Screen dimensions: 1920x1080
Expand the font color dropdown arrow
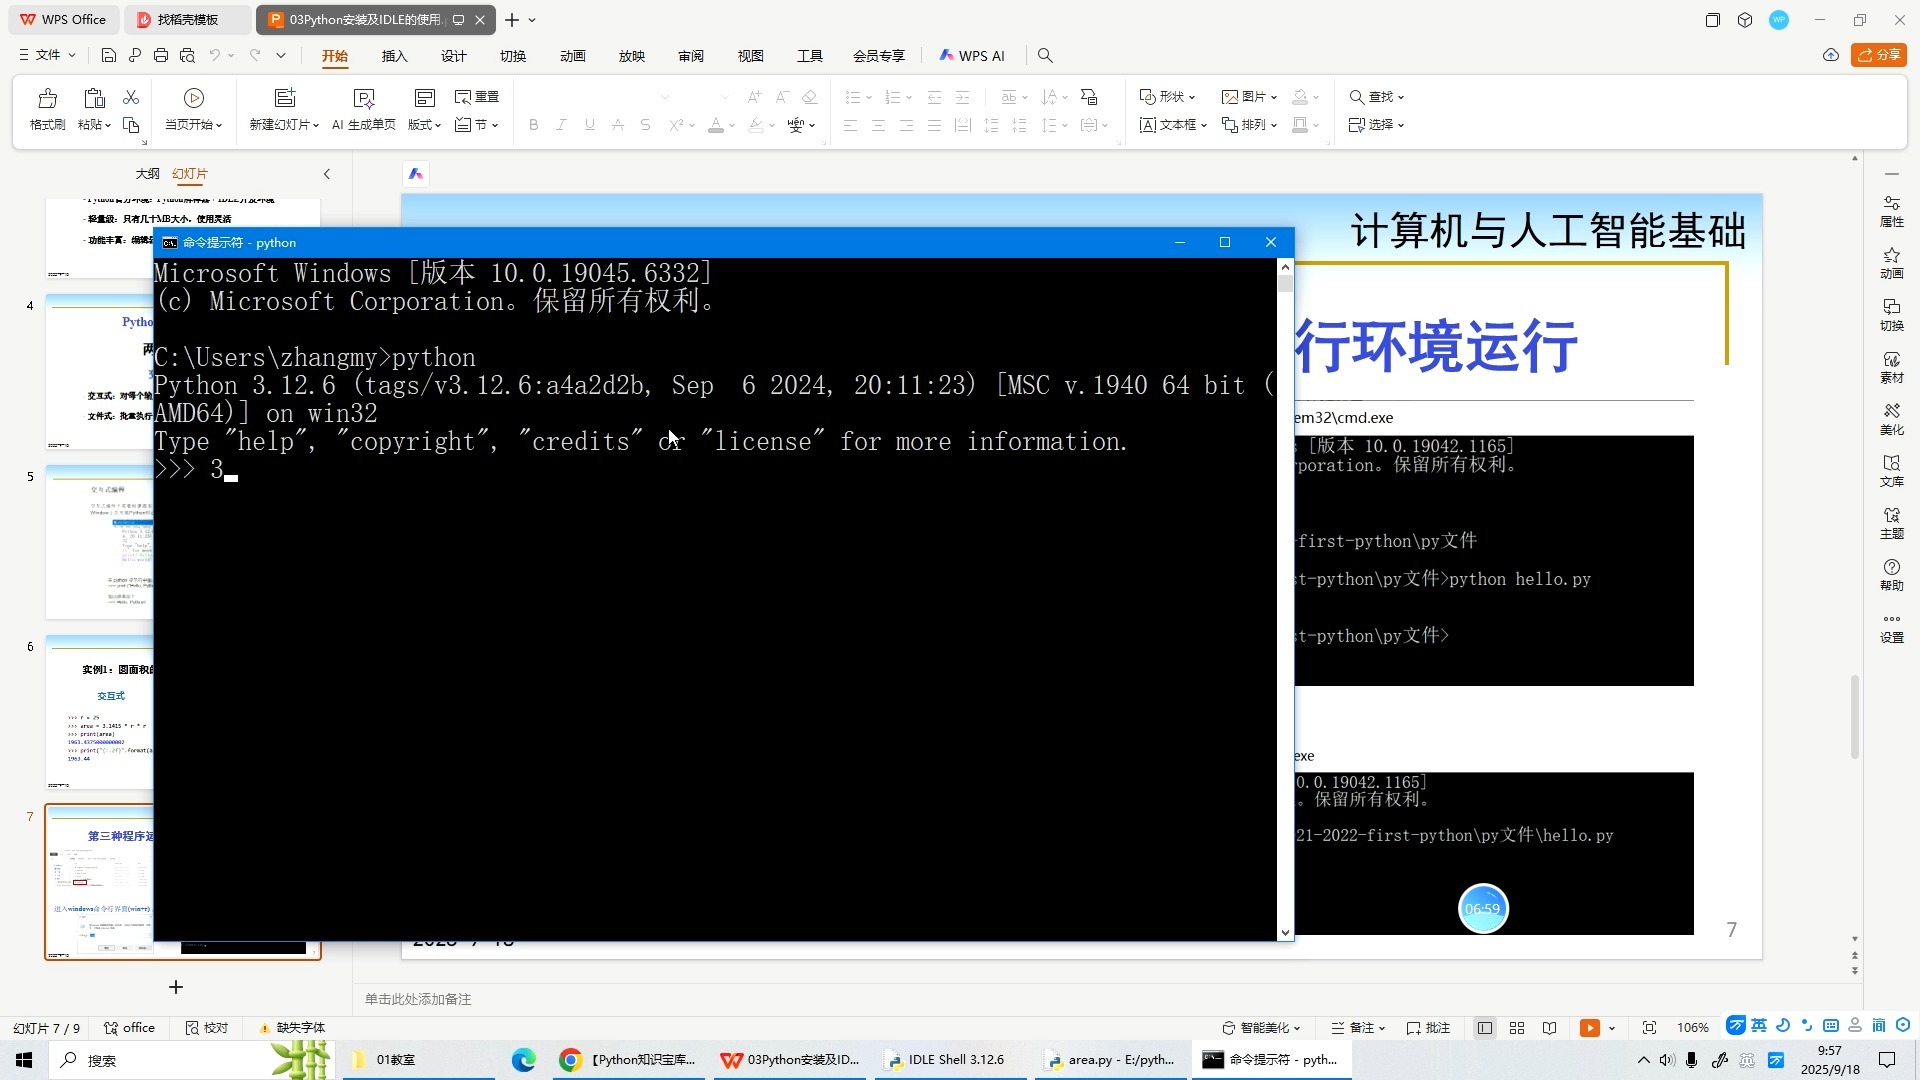point(733,124)
